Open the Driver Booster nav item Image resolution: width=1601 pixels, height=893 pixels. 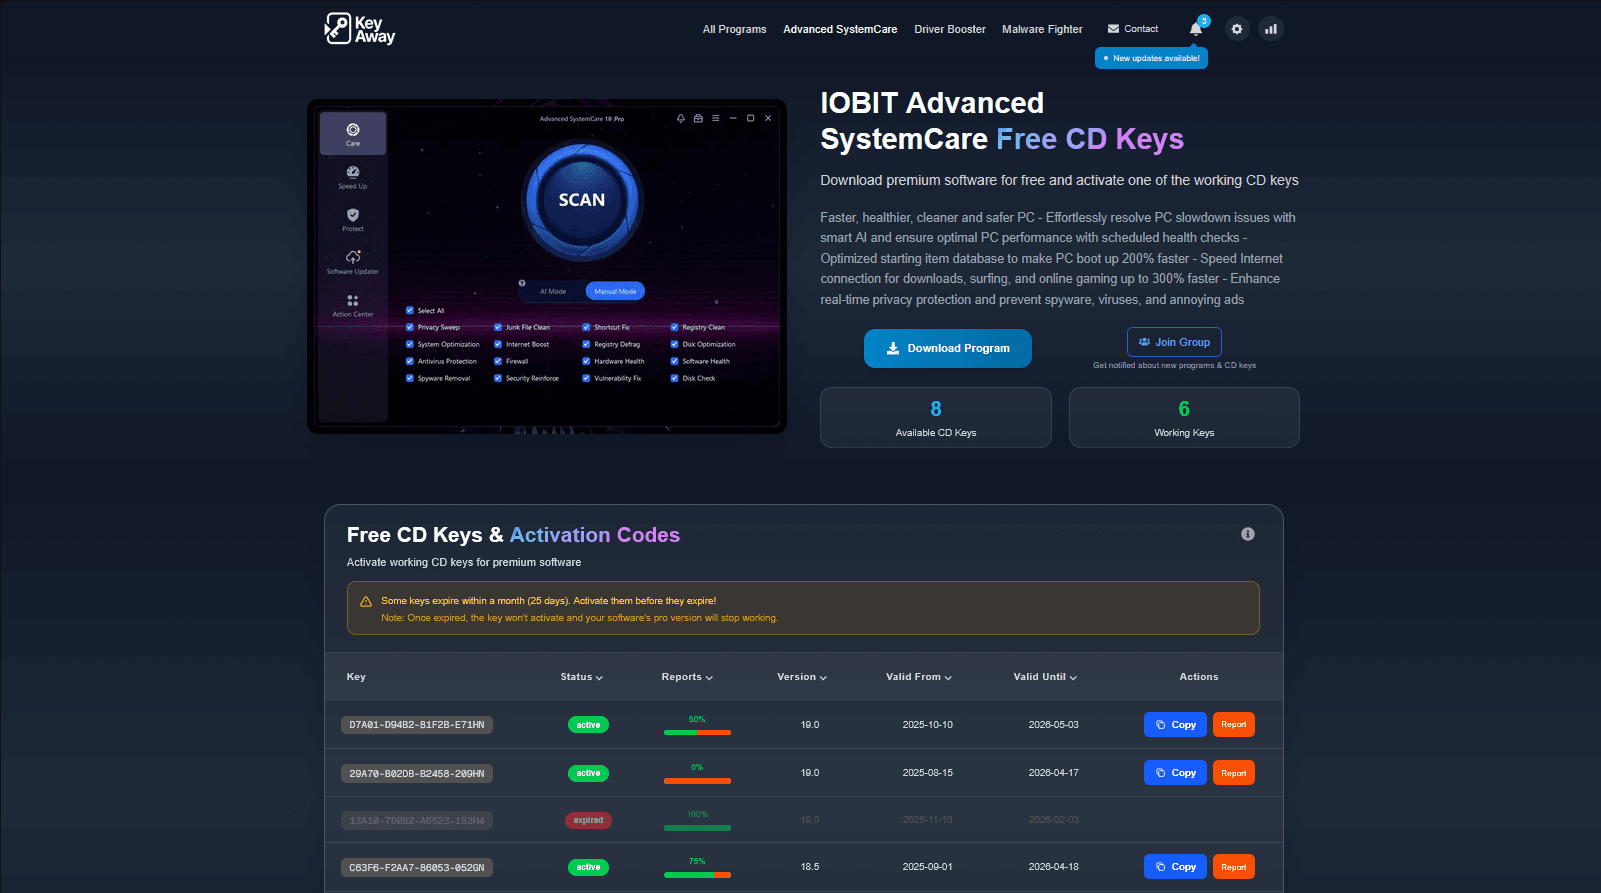click(949, 29)
